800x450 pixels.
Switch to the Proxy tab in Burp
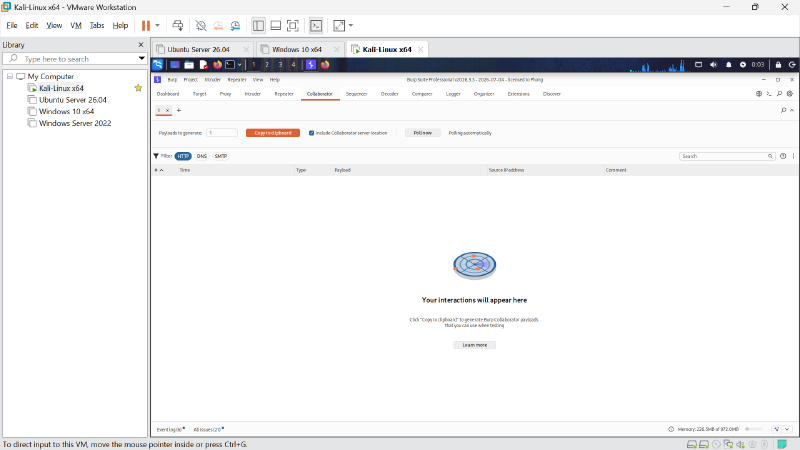coord(226,94)
